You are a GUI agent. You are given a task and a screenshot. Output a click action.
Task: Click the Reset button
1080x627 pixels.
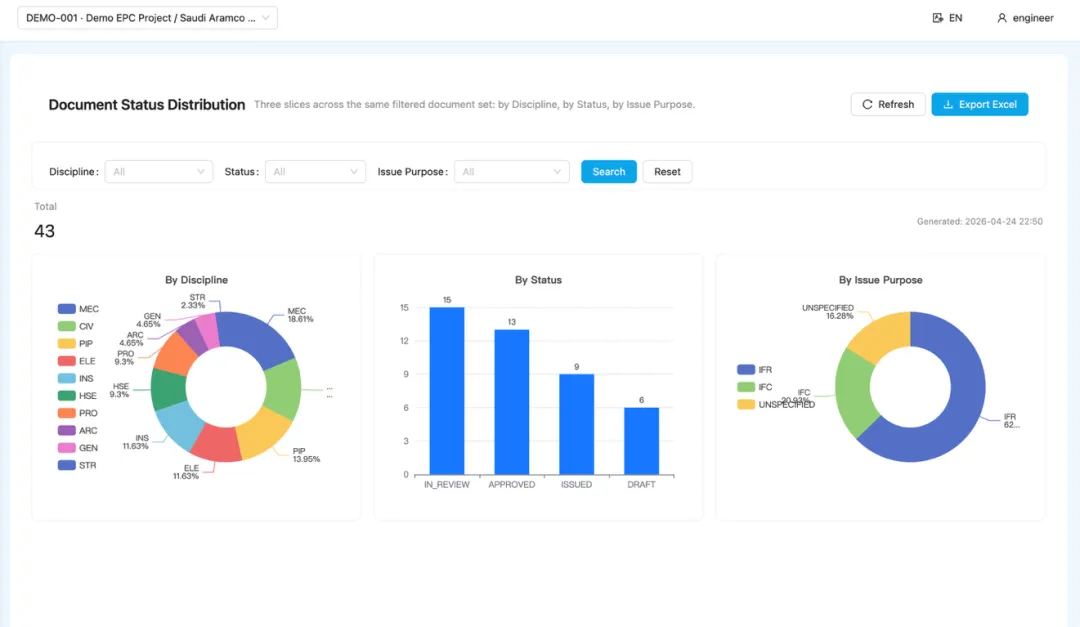[x=667, y=172]
